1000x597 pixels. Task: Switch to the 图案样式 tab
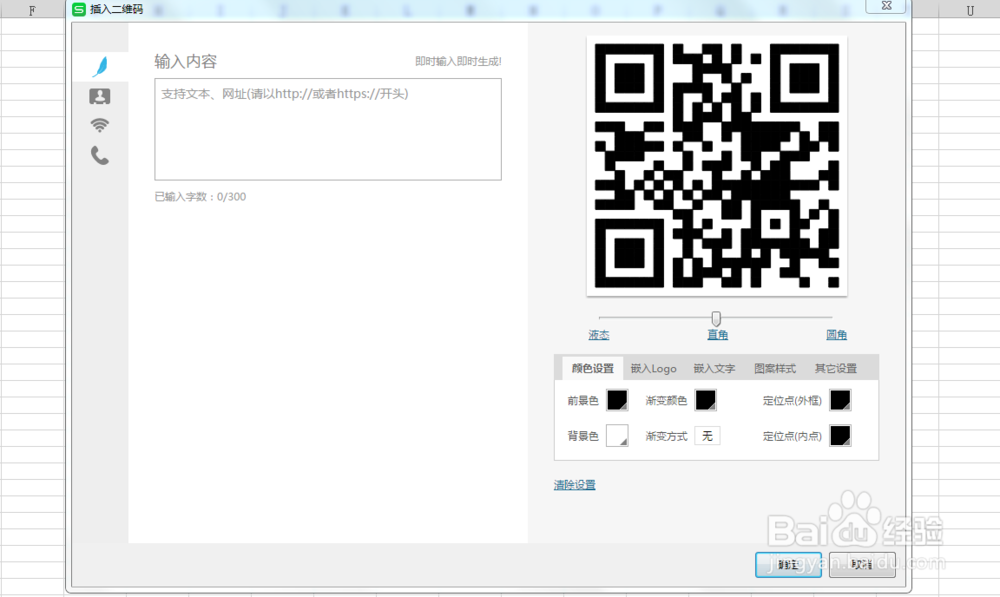(775, 368)
